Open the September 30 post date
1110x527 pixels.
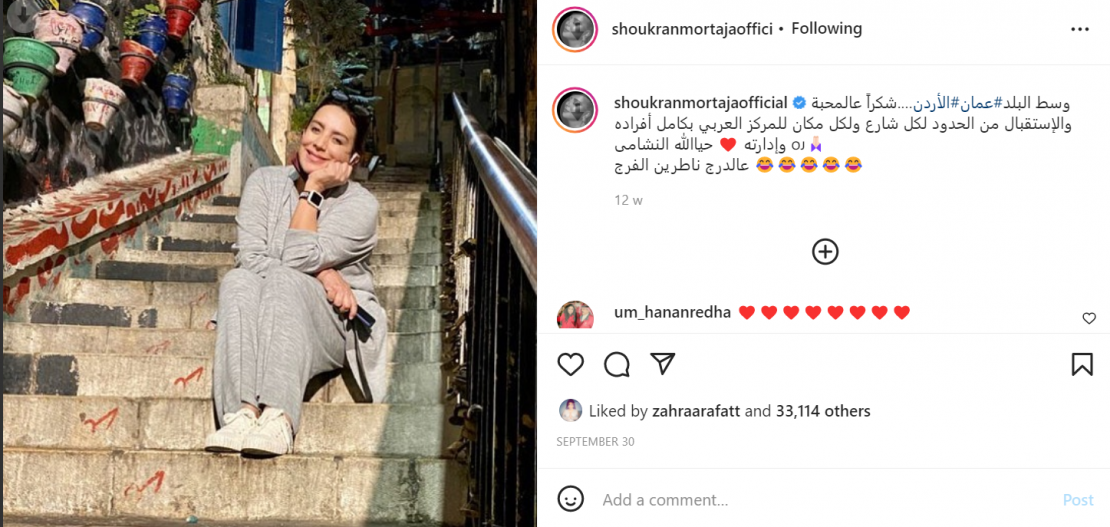595,441
